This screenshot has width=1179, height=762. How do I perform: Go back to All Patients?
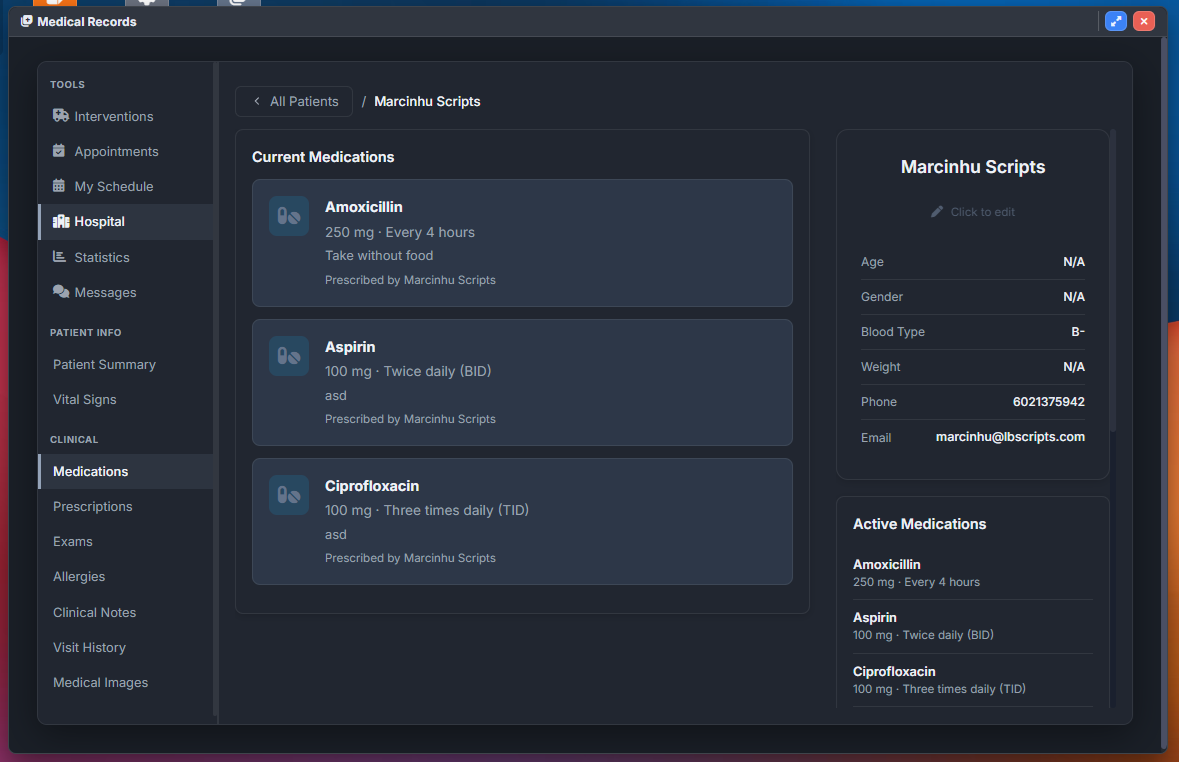pos(294,102)
